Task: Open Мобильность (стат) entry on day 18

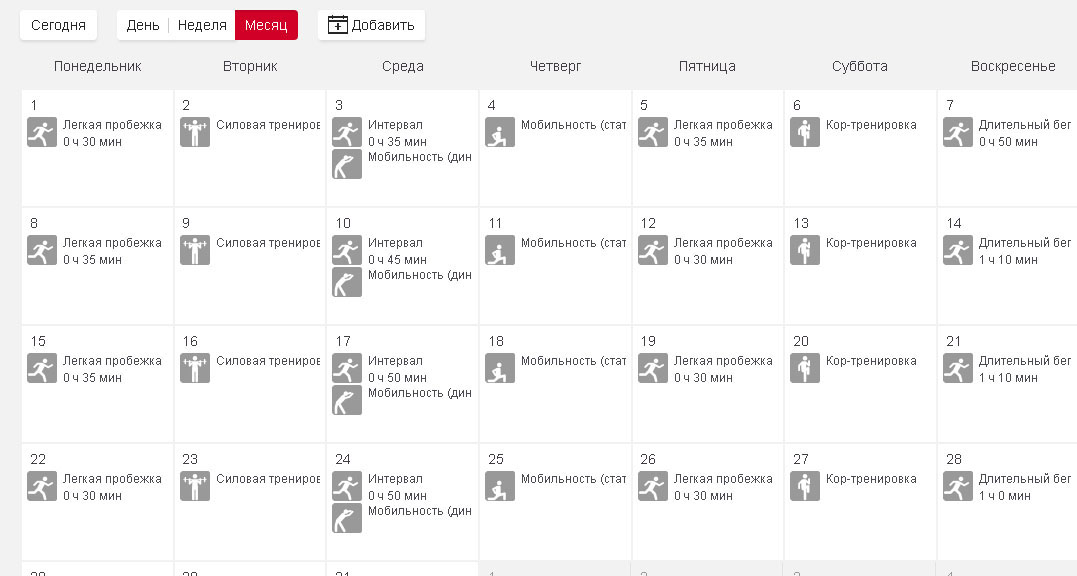Action: point(573,361)
